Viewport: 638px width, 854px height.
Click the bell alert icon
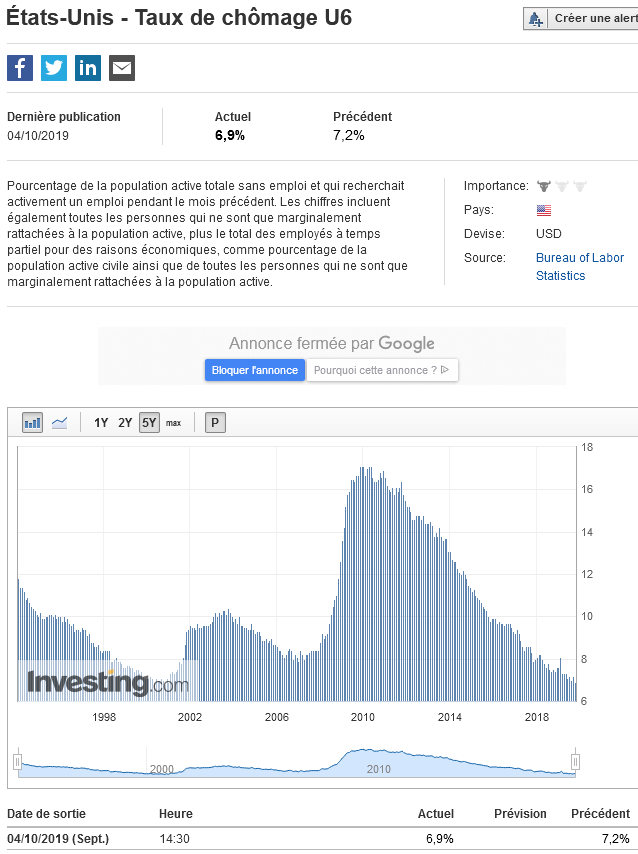pos(536,19)
